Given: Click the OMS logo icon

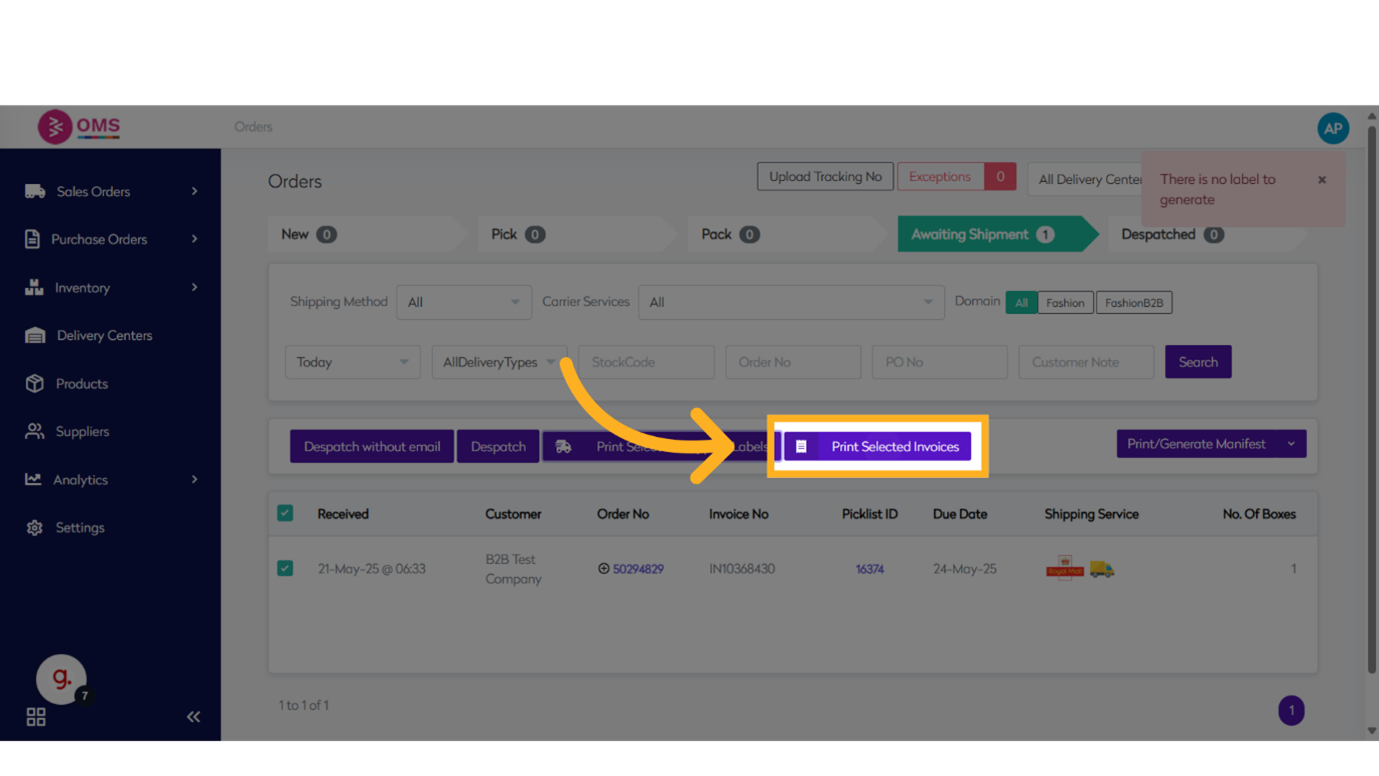Looking at the screenshot, I should point(55,127).
